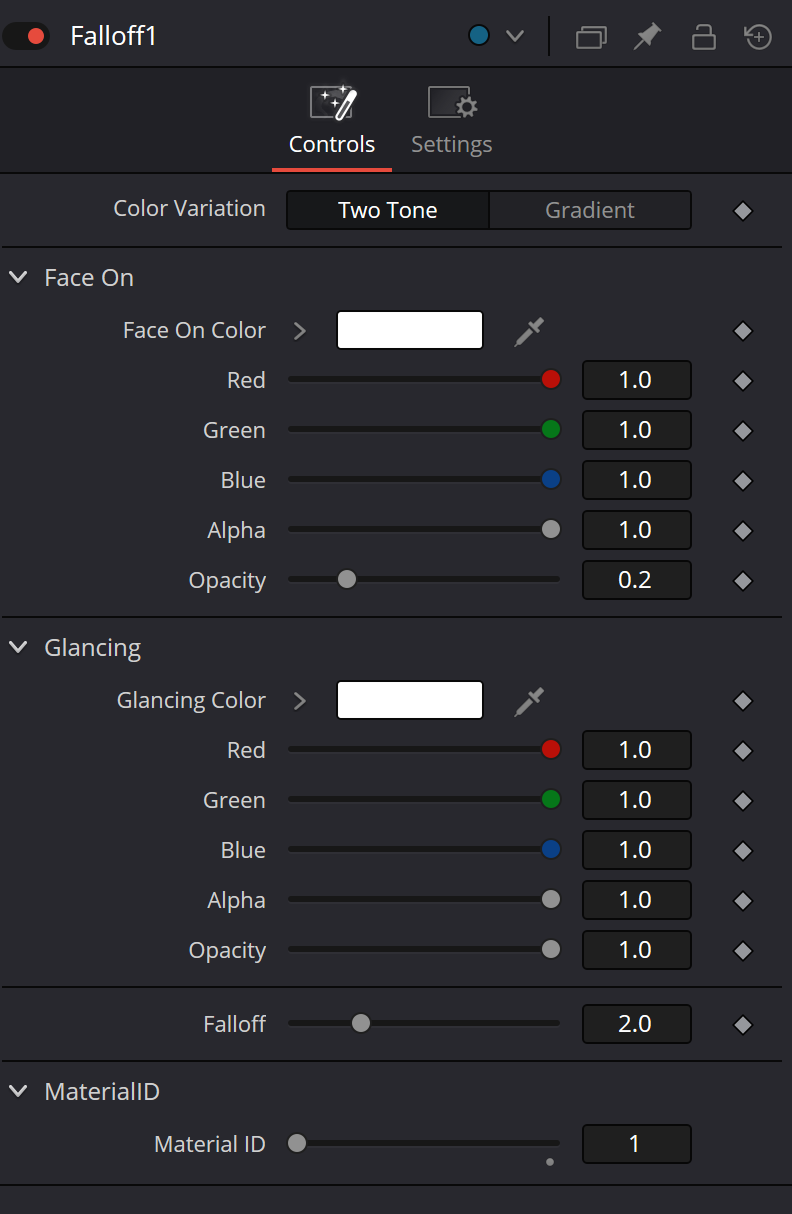The width and height of the screenshot is (792, 1214).
Task: Adjust the Glancing Opacity slider
Action: pos(424,950)
